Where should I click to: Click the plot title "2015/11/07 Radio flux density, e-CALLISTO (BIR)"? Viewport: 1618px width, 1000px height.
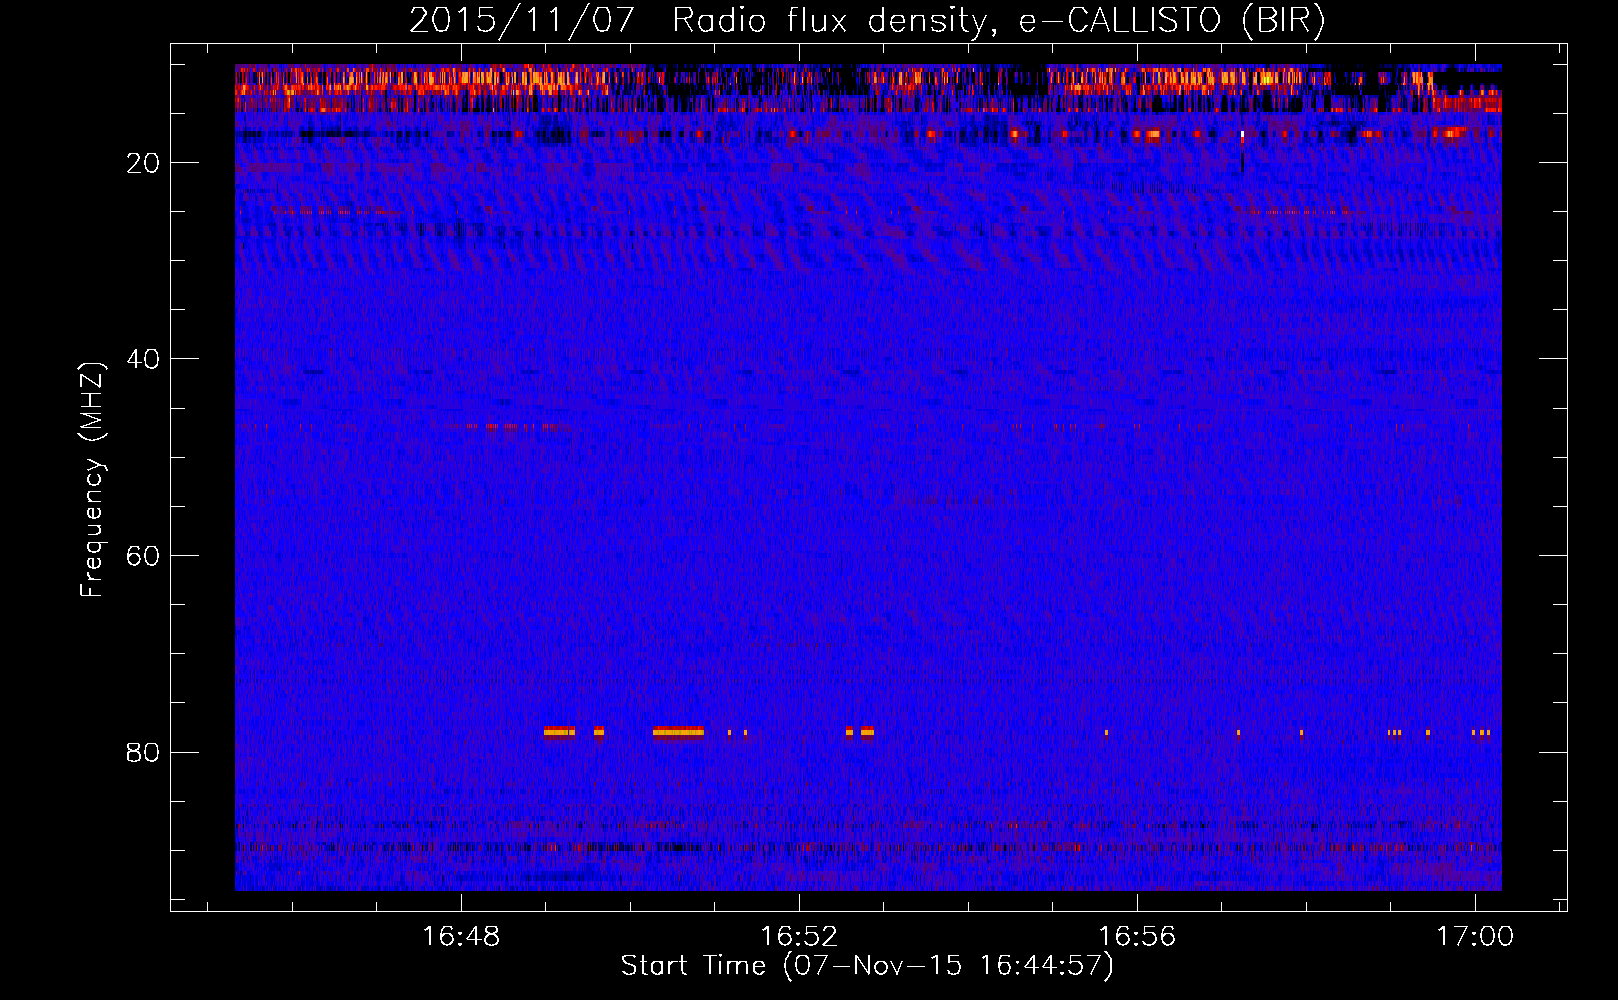pos(867,20)
